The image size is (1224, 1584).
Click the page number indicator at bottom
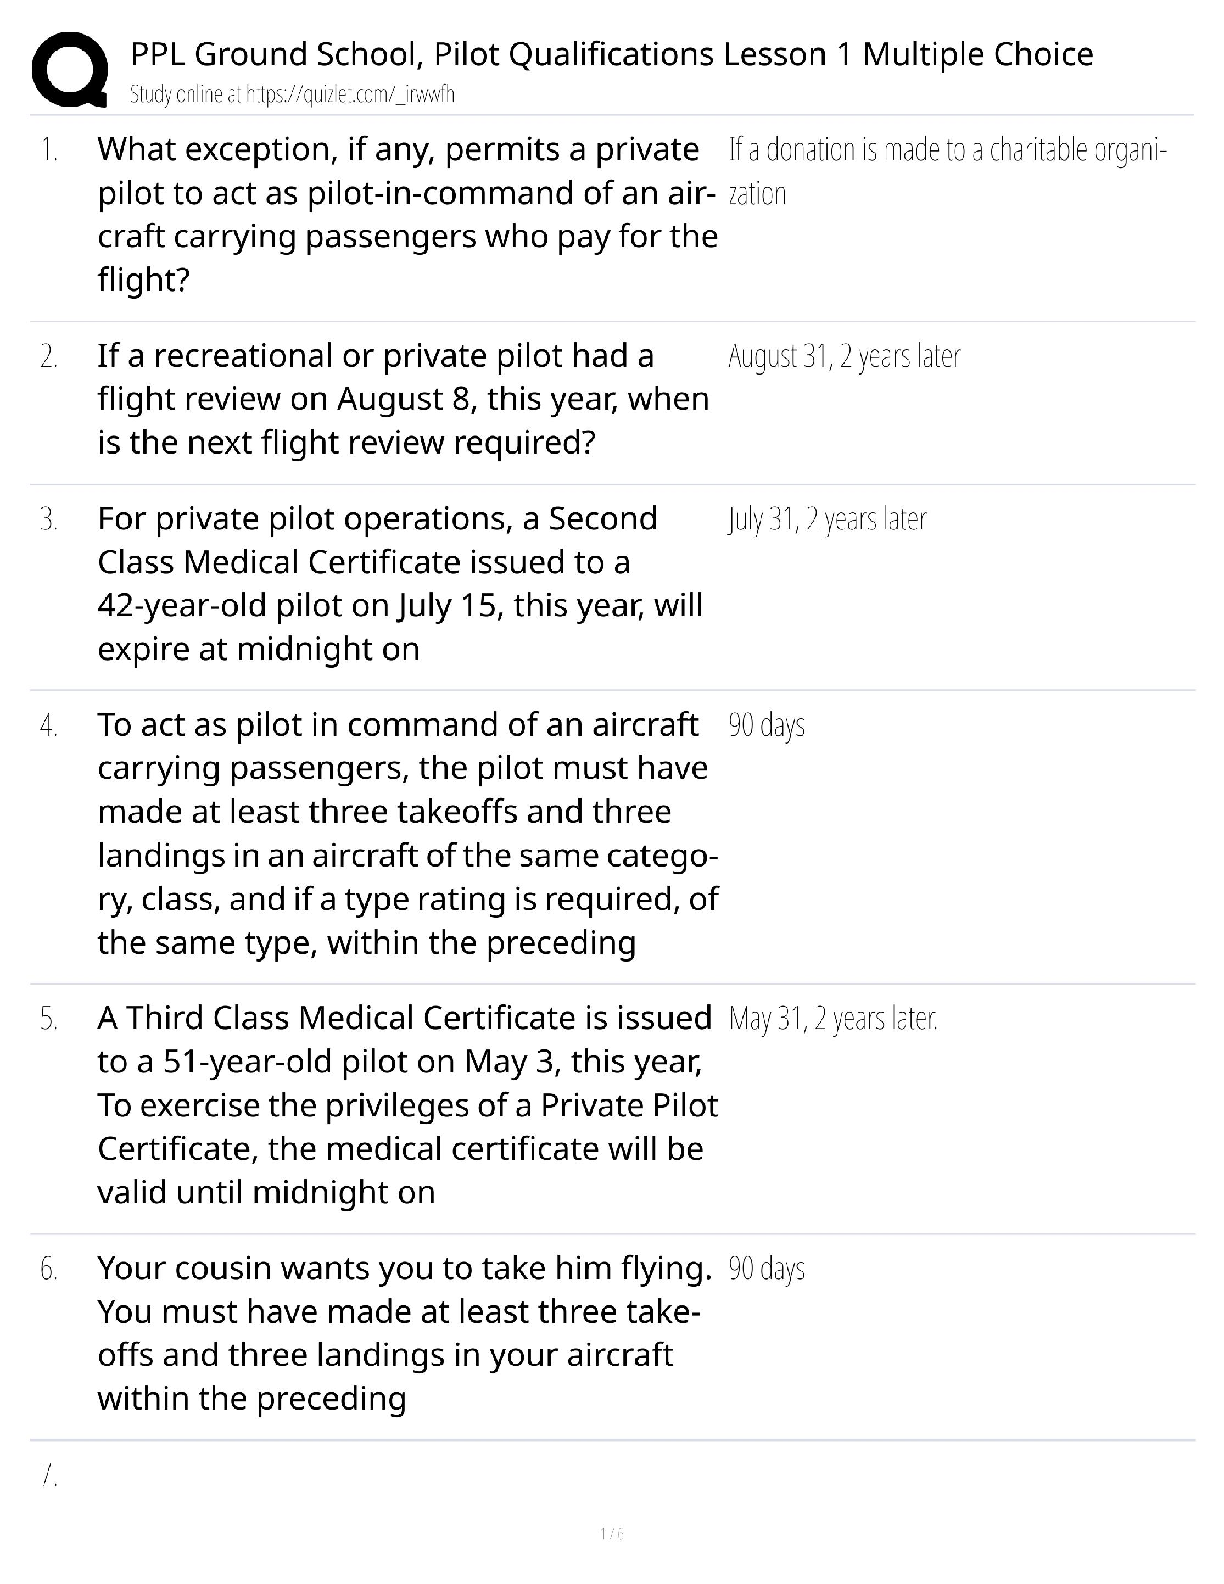click(611, 1533)
